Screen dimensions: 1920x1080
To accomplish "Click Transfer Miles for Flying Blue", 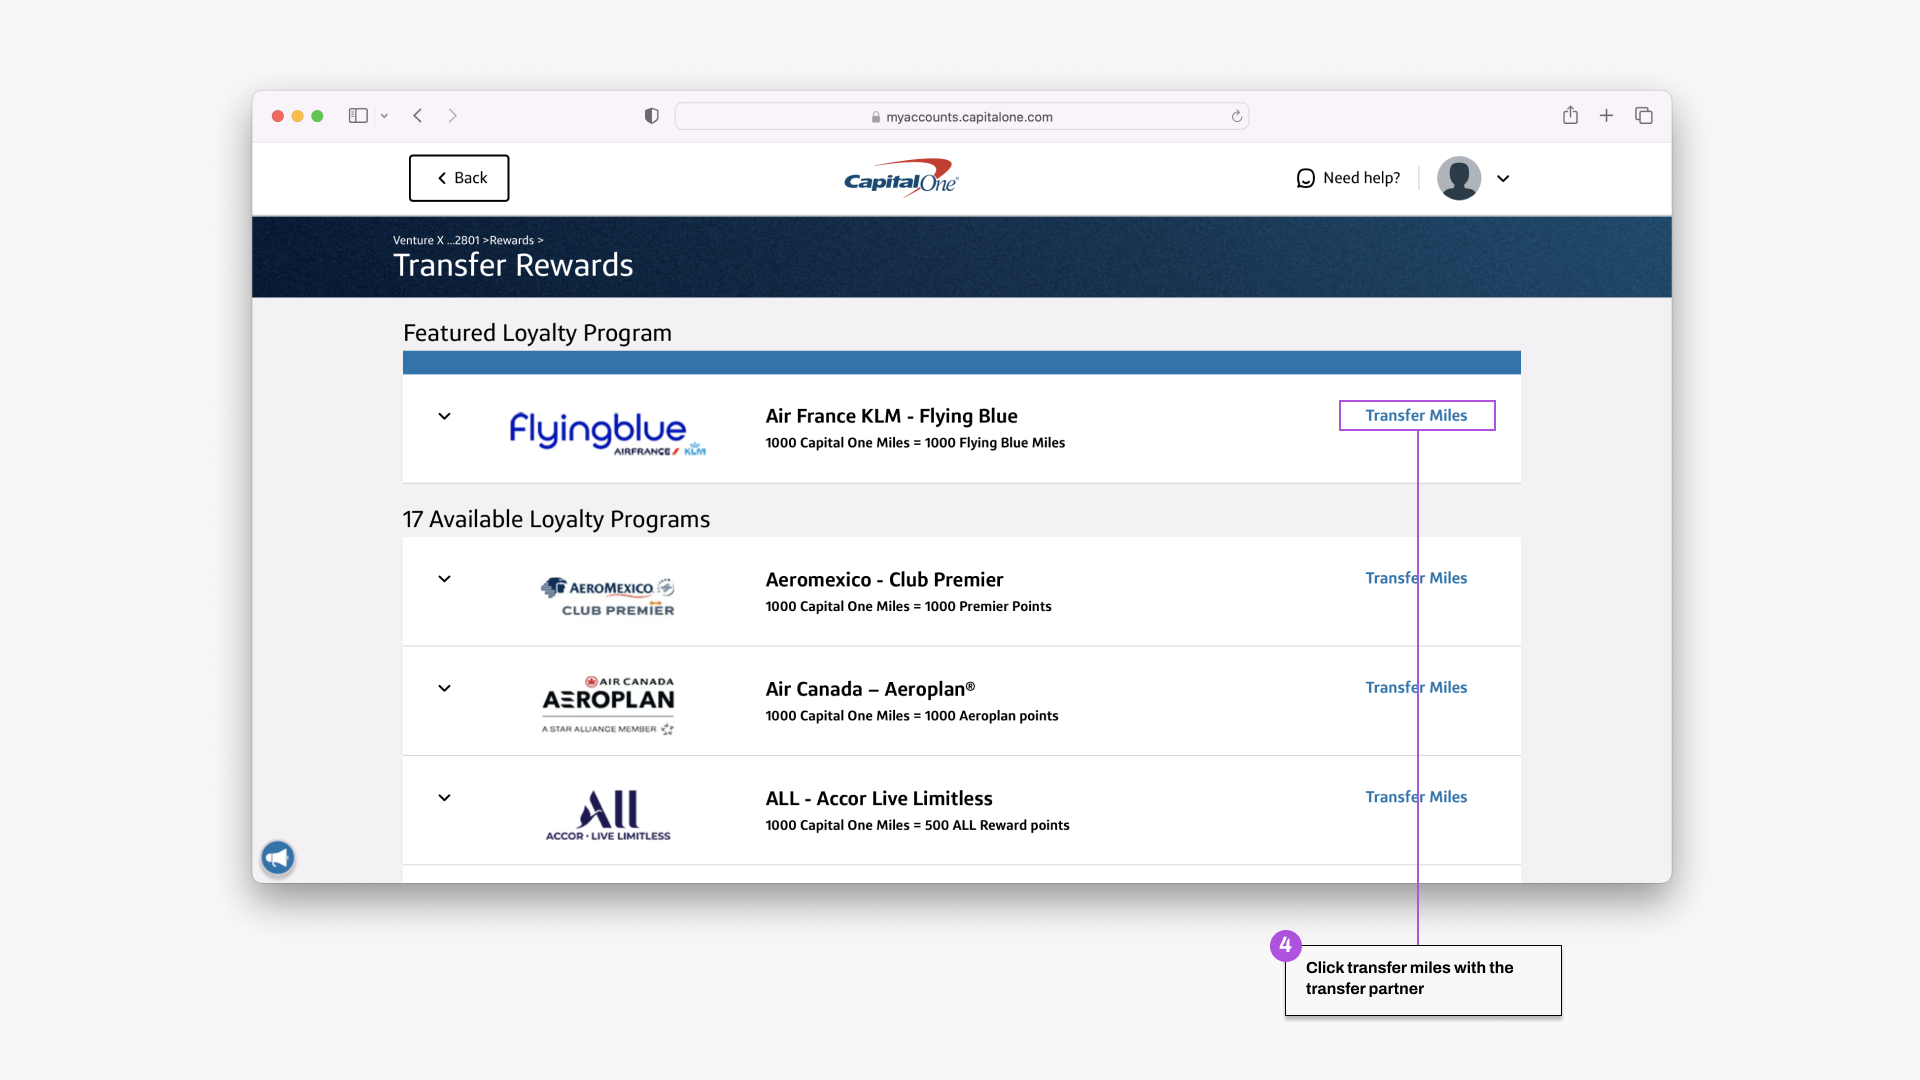I will [1416, 415].
